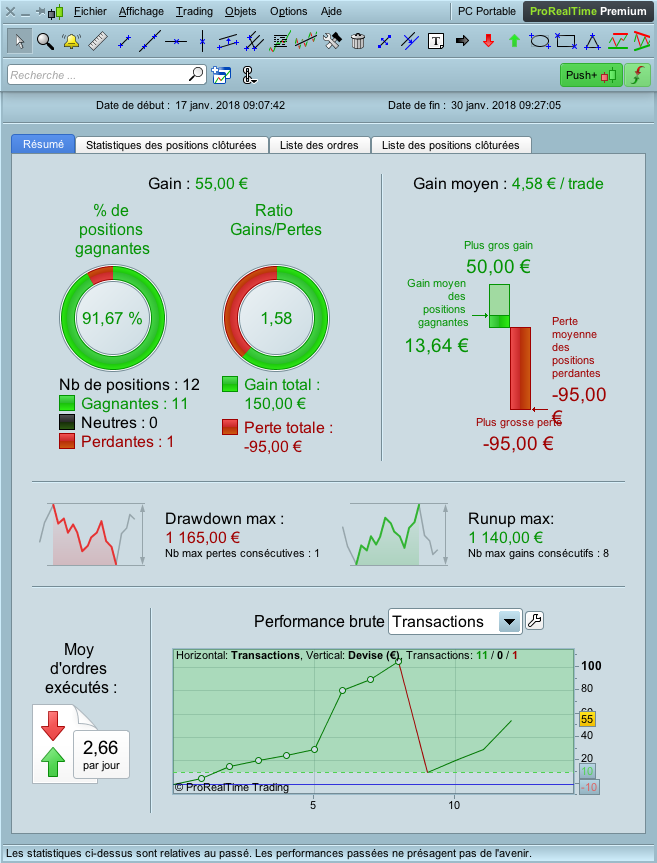Click the green and red zigzag chart icon
Screen dimensions: 657x863
tap(618, 41)
